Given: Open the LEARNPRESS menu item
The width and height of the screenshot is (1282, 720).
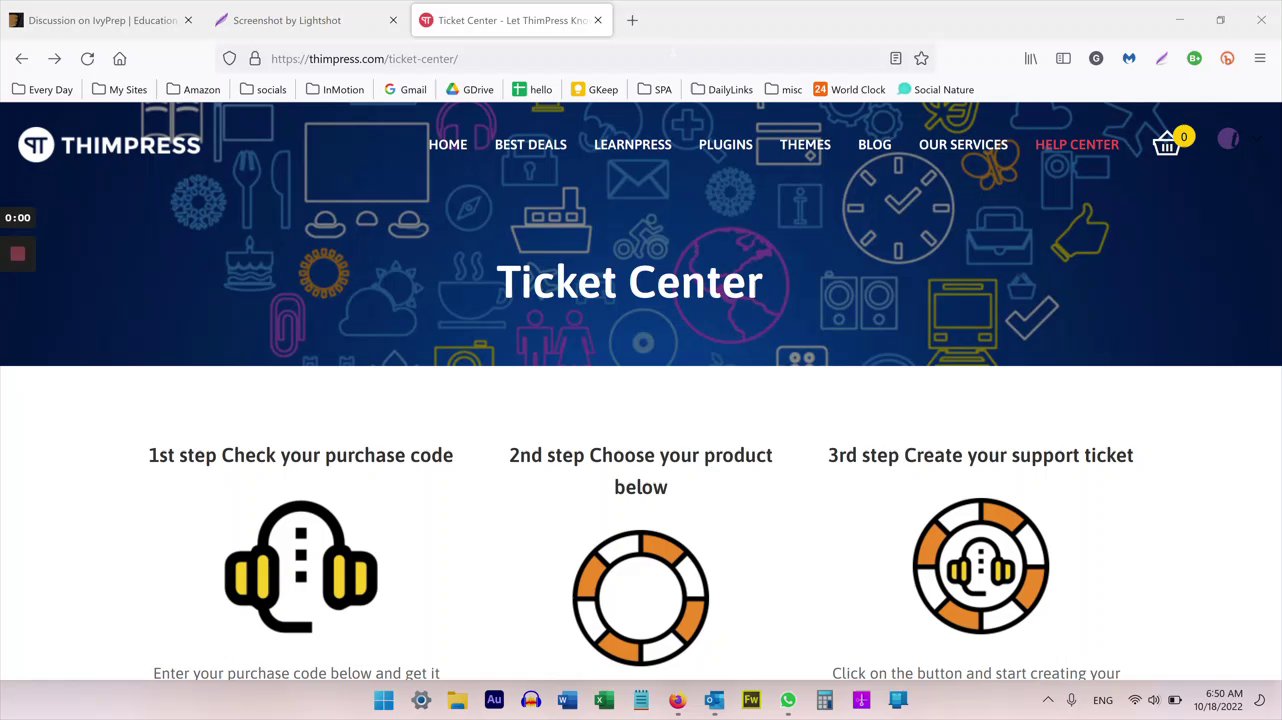Looking at the screenshot, I should (633, 145).
